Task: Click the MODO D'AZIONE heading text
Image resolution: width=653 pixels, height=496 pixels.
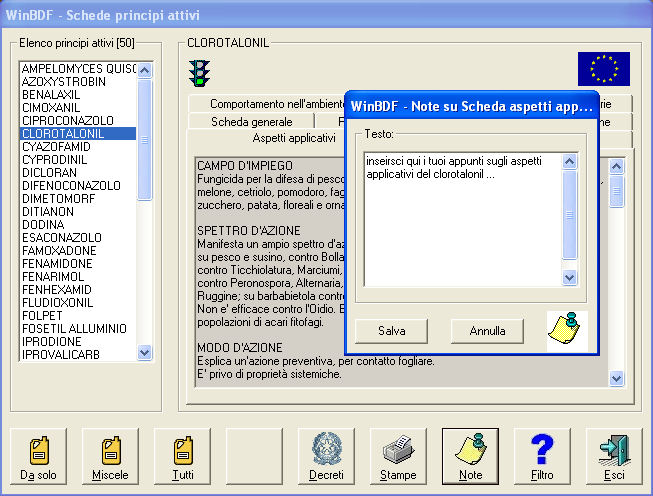Action: 239,348
